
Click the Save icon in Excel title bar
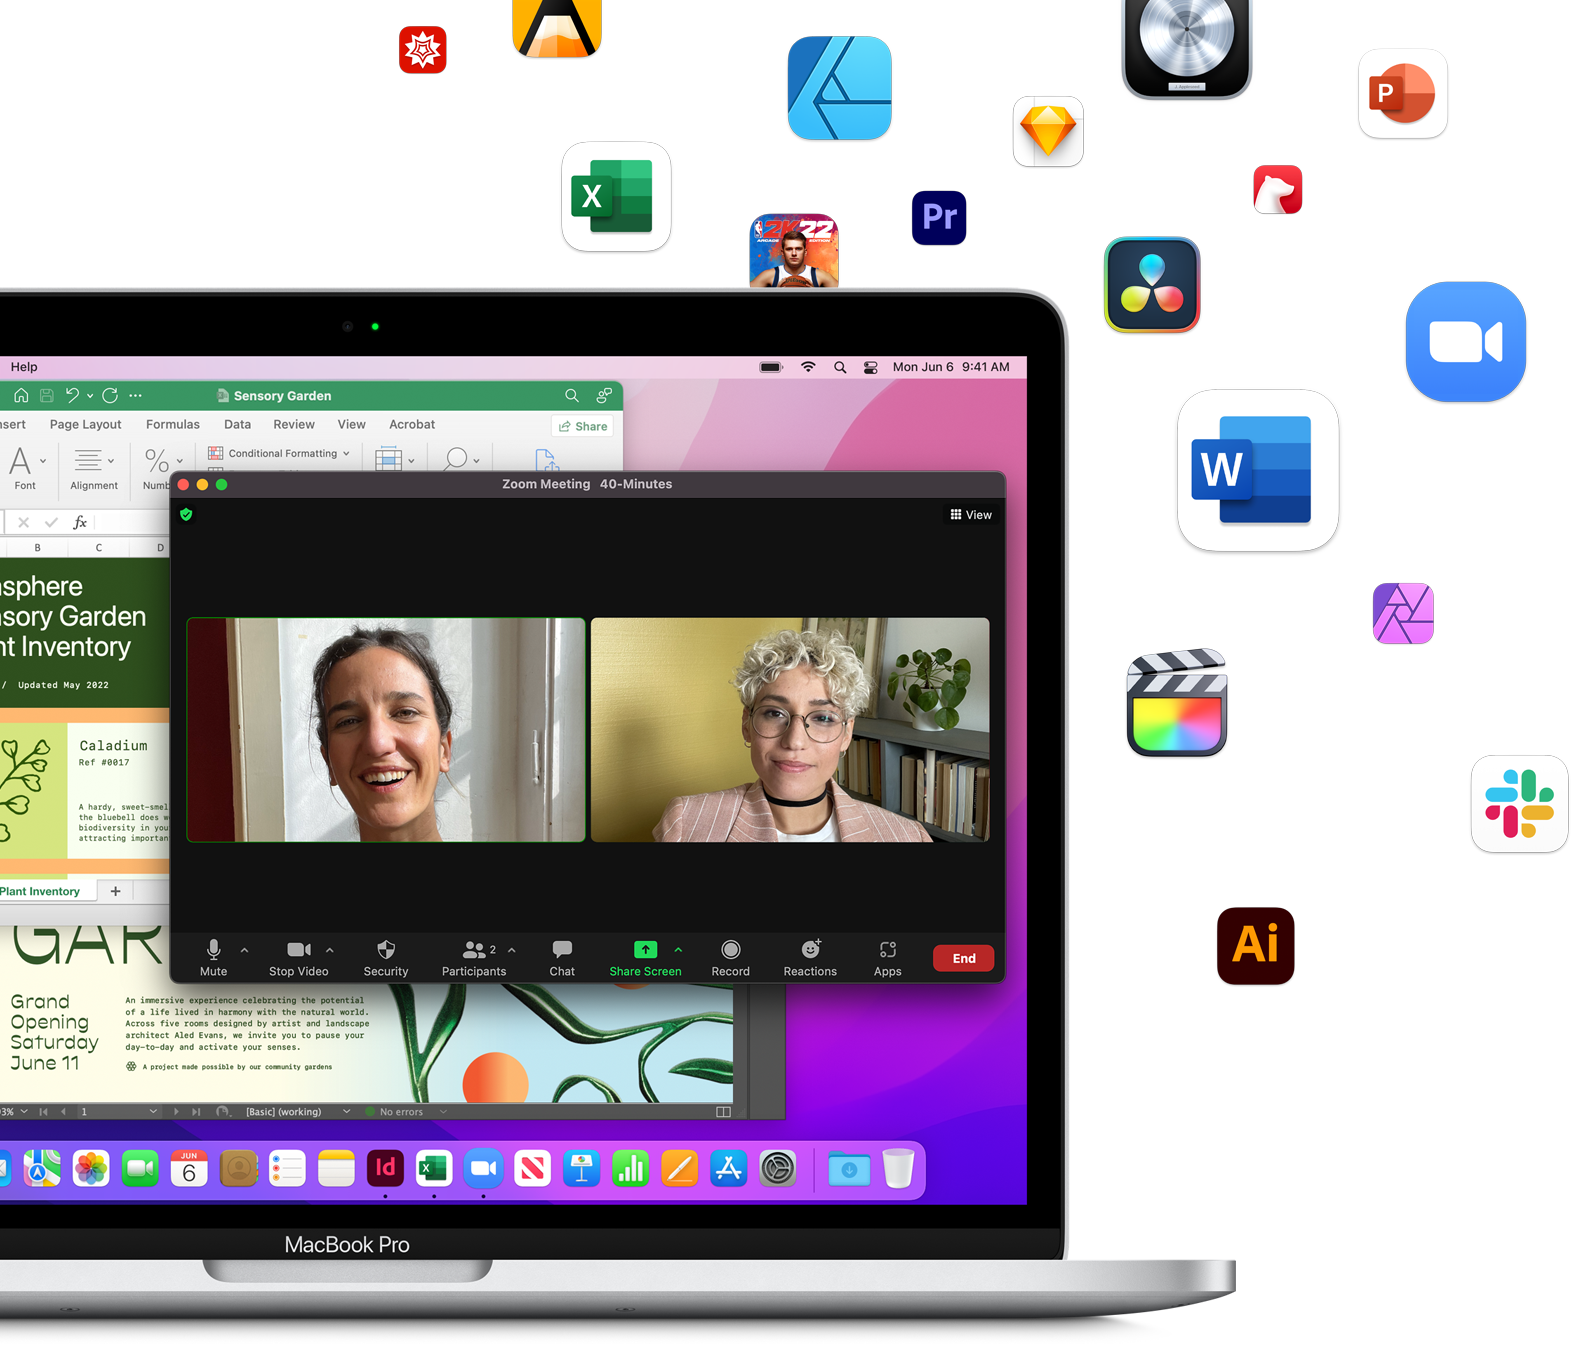[x=46, y=395]
